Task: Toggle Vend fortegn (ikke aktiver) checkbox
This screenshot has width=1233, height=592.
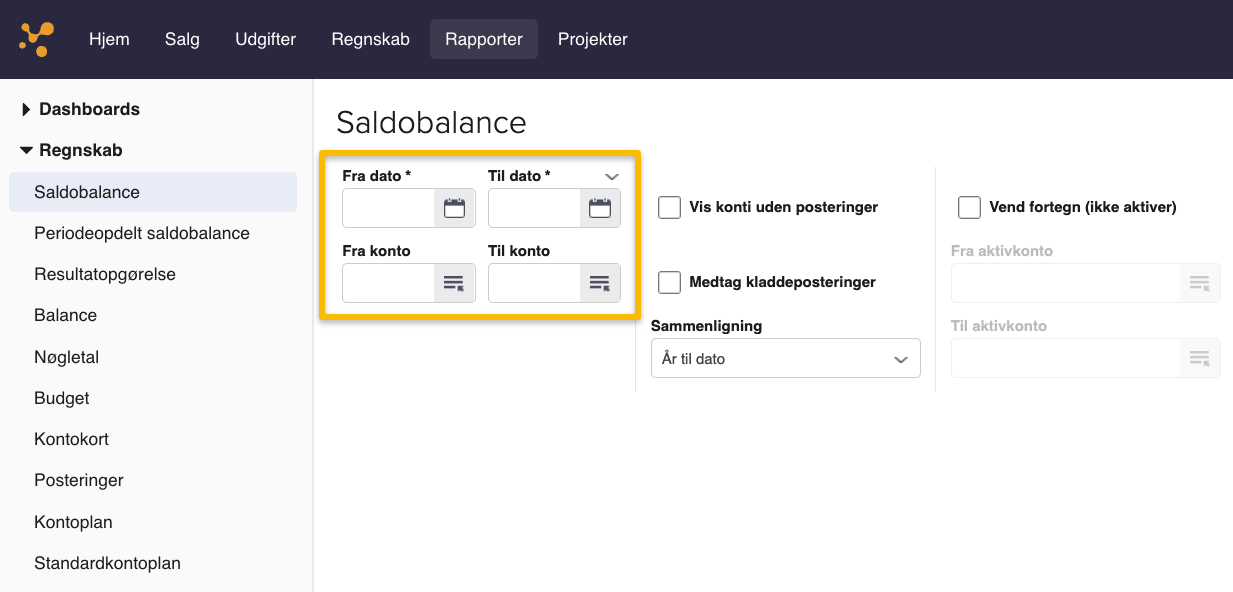Action: pyautogui.click(x=969, y=207)
